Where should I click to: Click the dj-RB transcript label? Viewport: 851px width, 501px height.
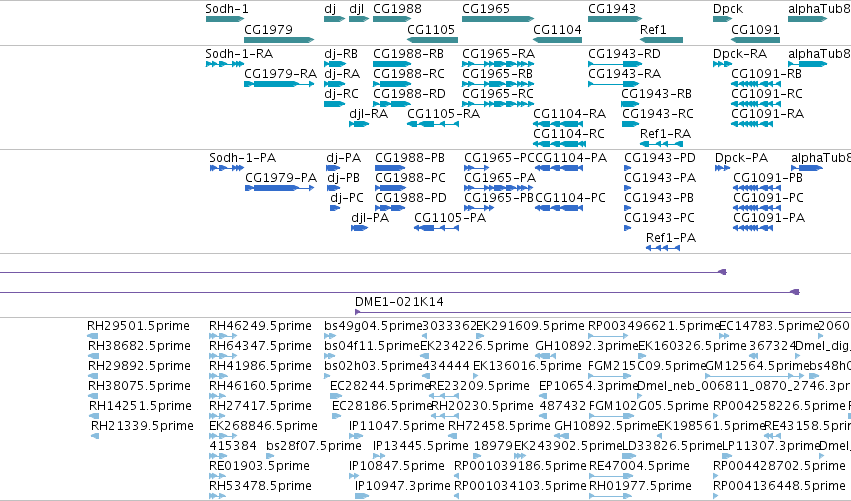point(341,54)
